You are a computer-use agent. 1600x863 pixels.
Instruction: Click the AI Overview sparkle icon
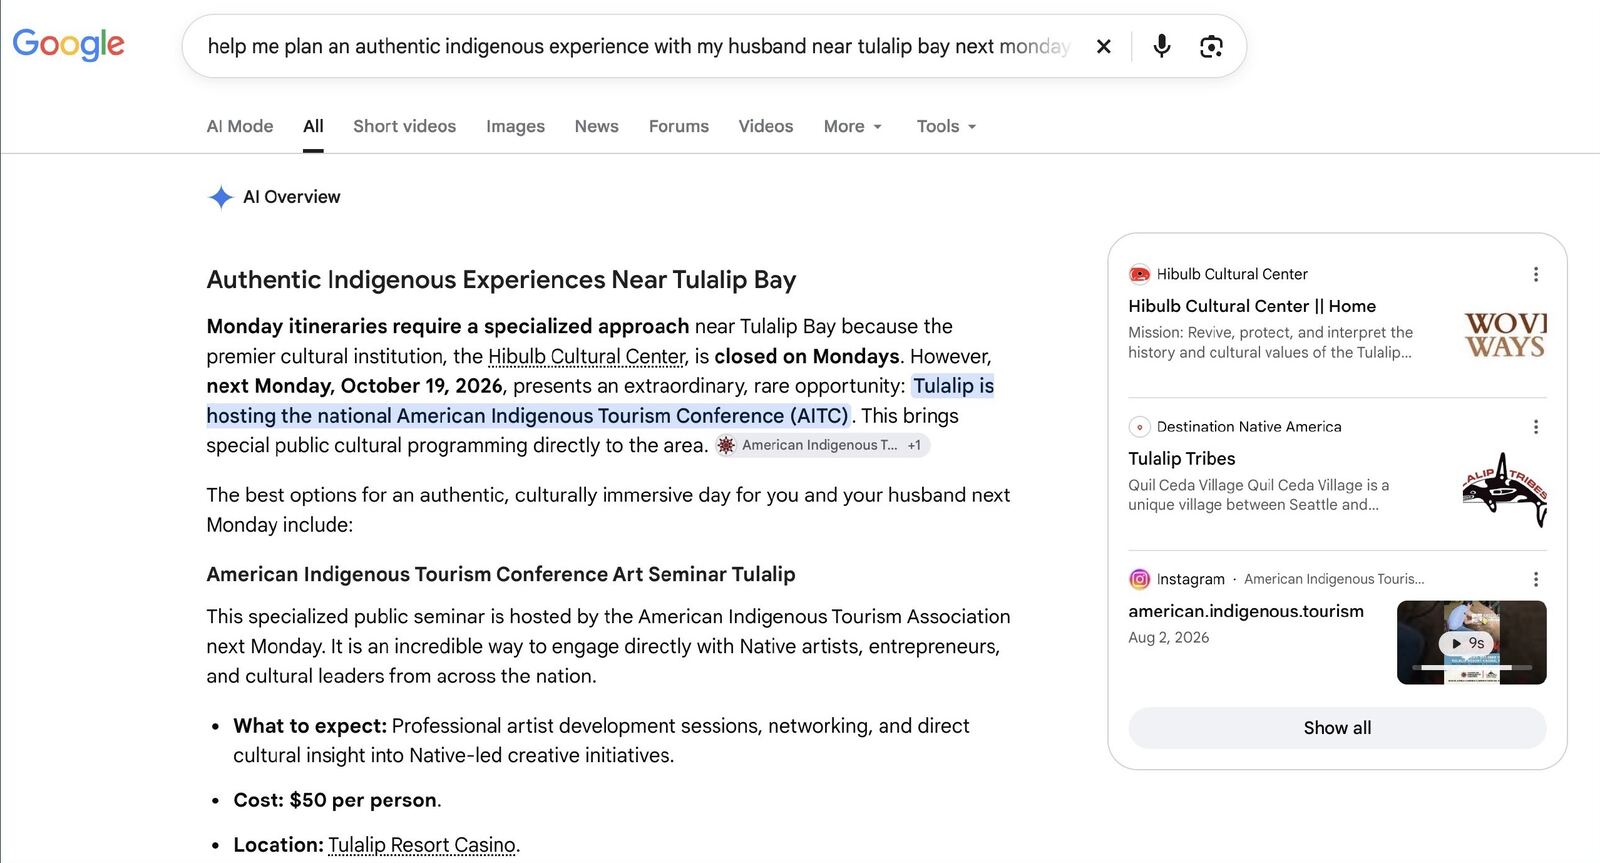(220, 197)
